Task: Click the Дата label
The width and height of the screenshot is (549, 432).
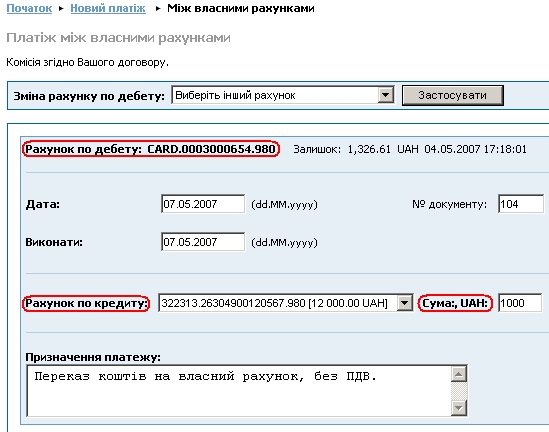Action: coord(43,204)
